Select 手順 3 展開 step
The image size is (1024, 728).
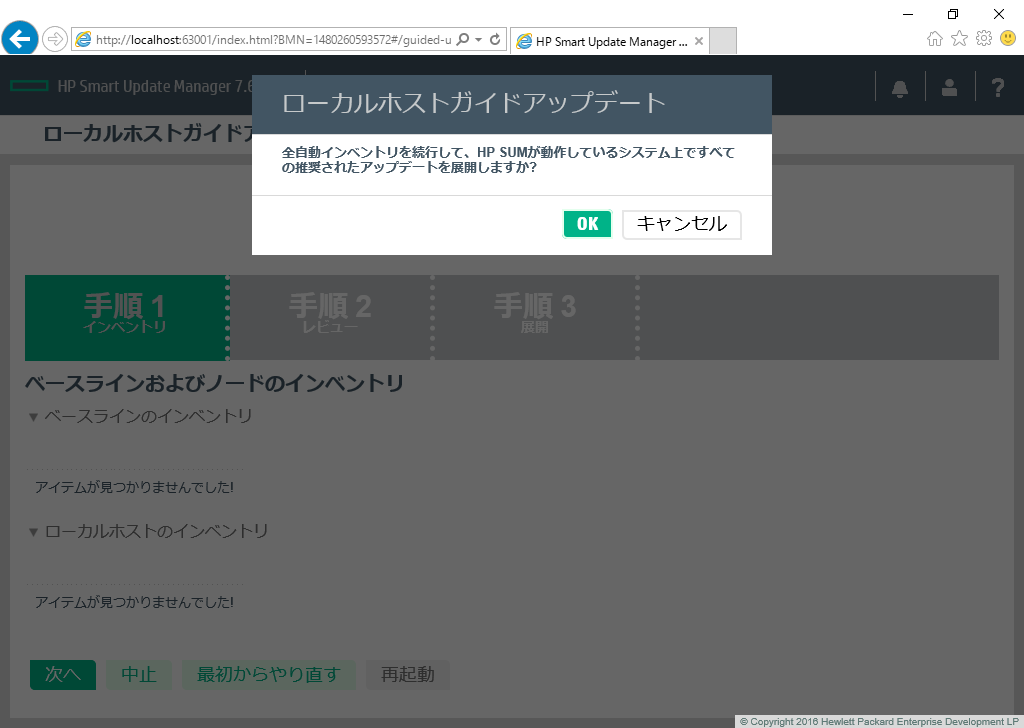[535, 317]
